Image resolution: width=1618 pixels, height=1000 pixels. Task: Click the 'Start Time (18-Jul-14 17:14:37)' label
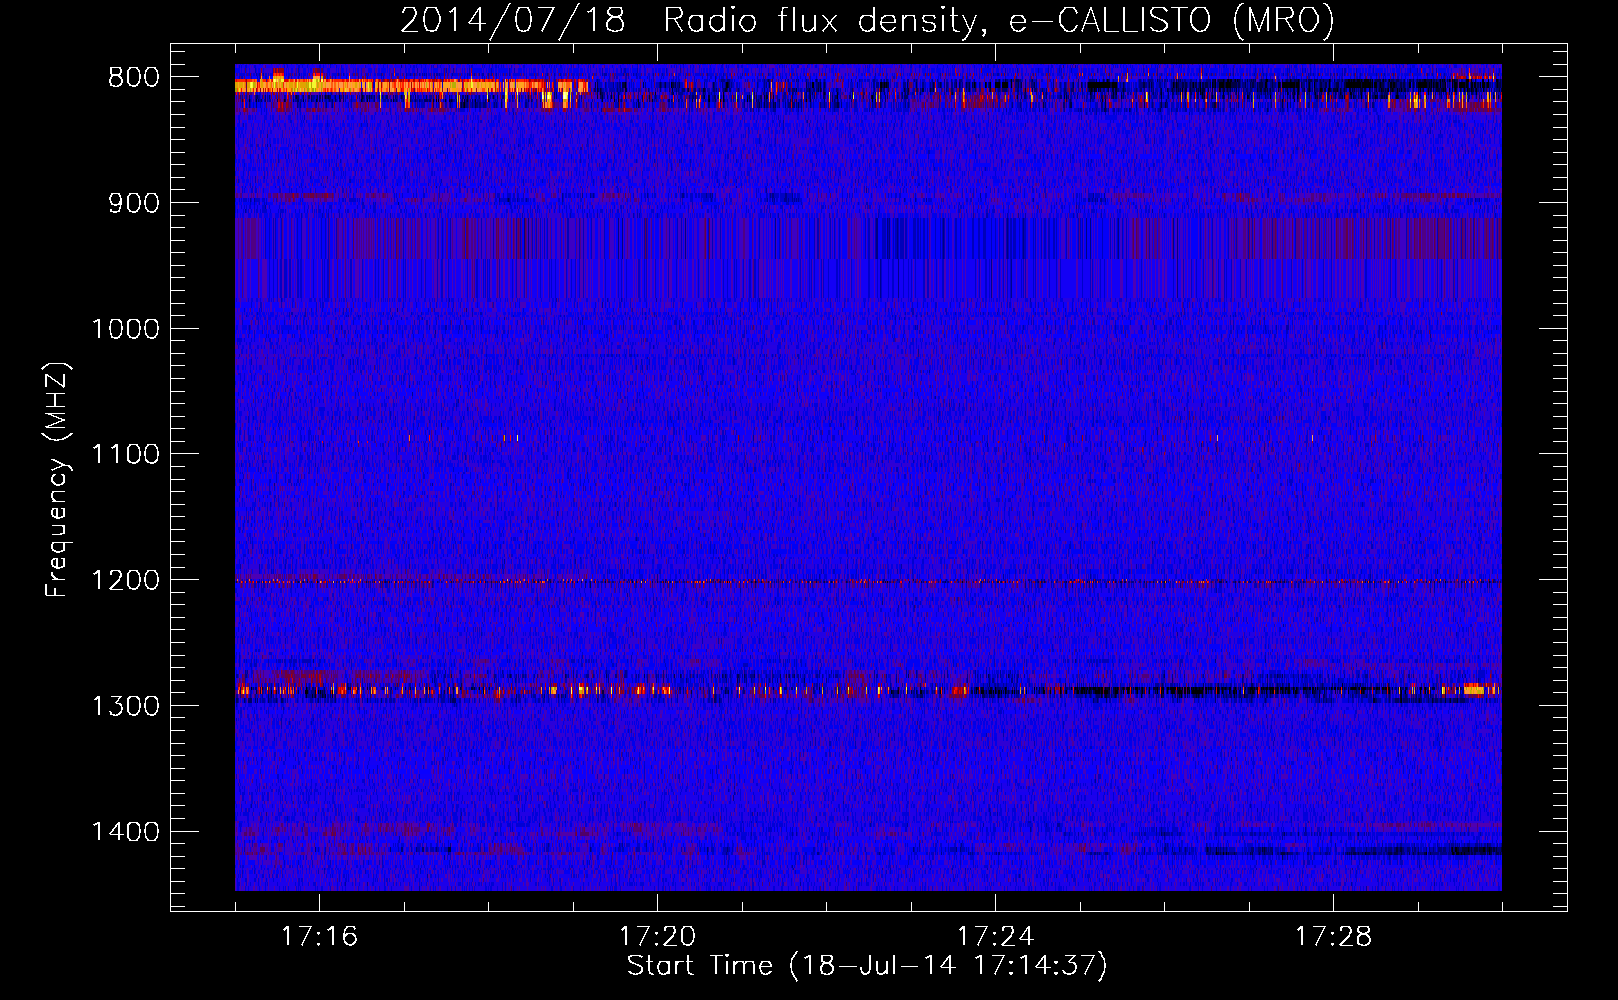click(867, 966)
